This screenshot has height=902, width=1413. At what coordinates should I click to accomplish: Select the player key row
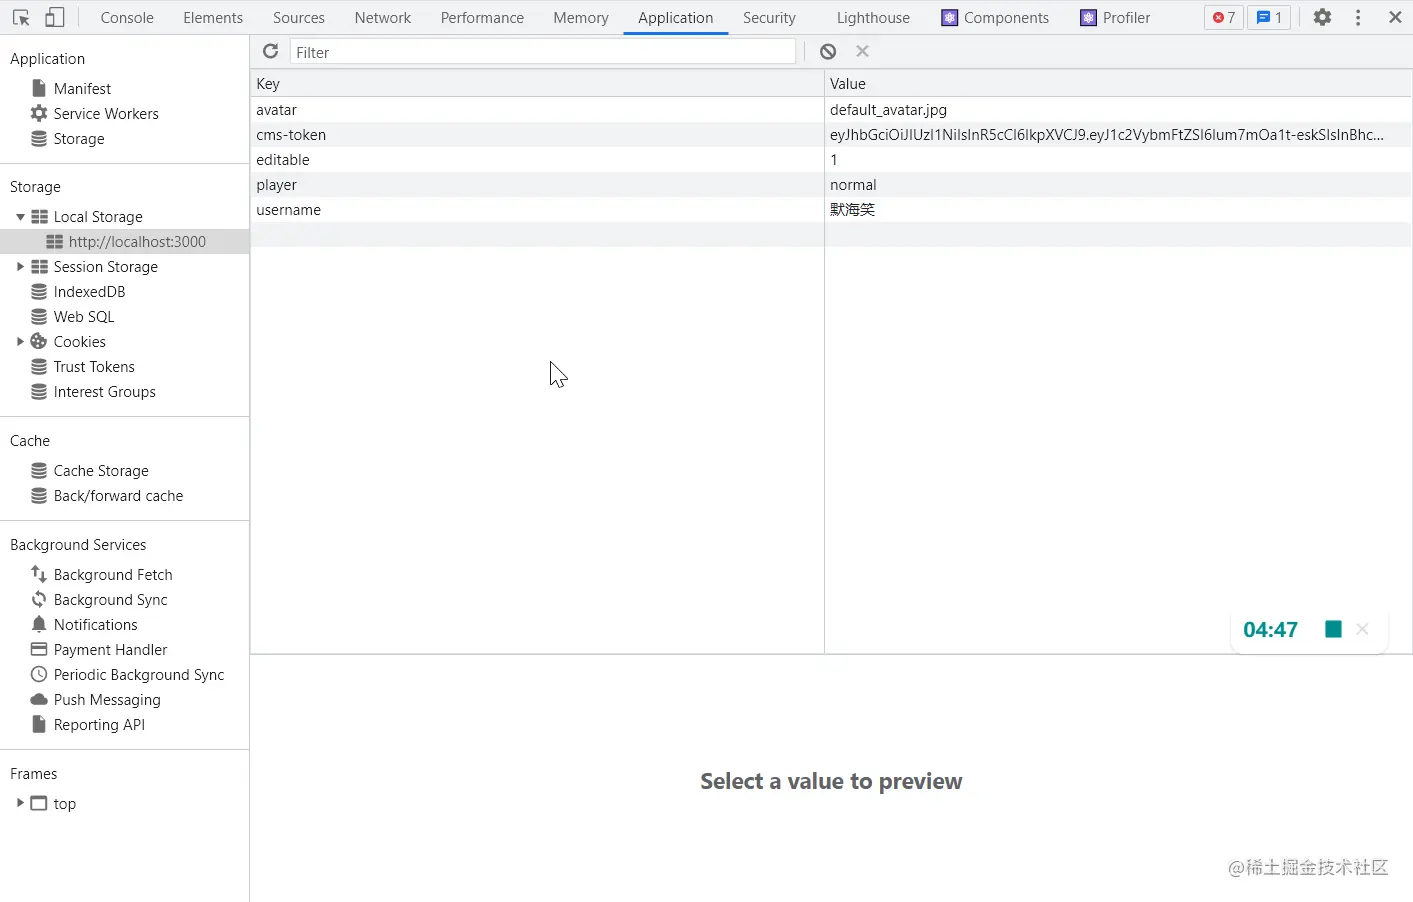point(537,185)
